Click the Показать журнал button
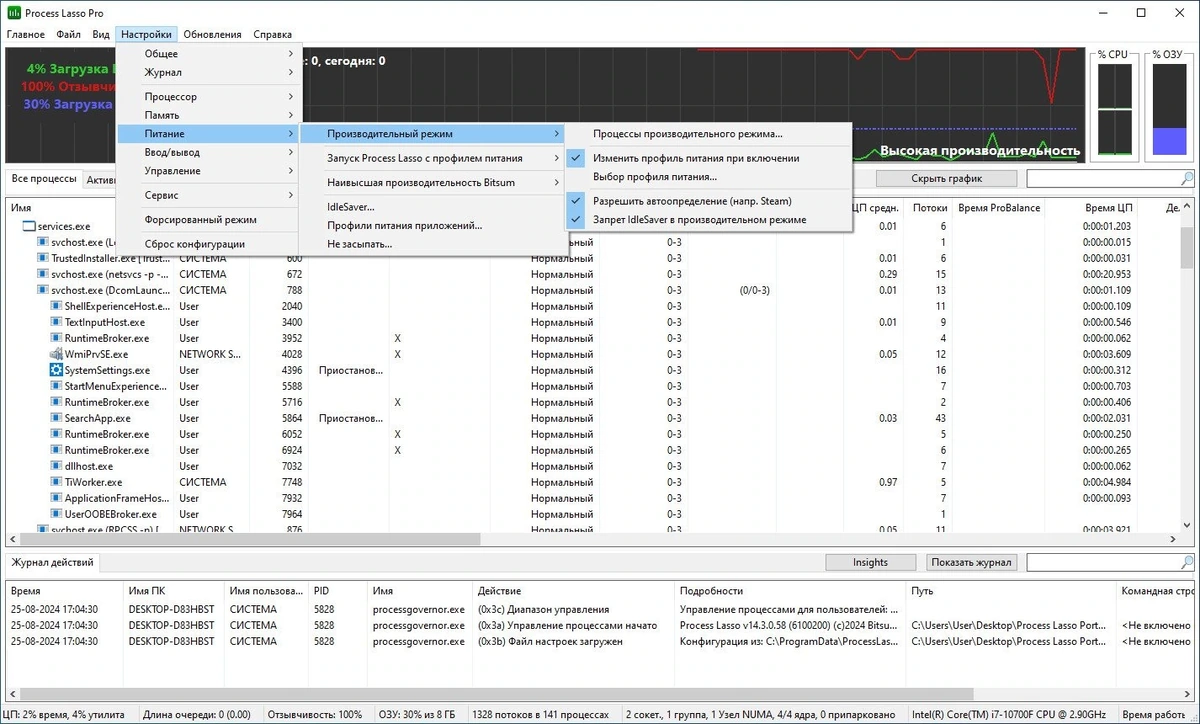This screenshot has height=724, width=1200. click(x=973, y=562)
